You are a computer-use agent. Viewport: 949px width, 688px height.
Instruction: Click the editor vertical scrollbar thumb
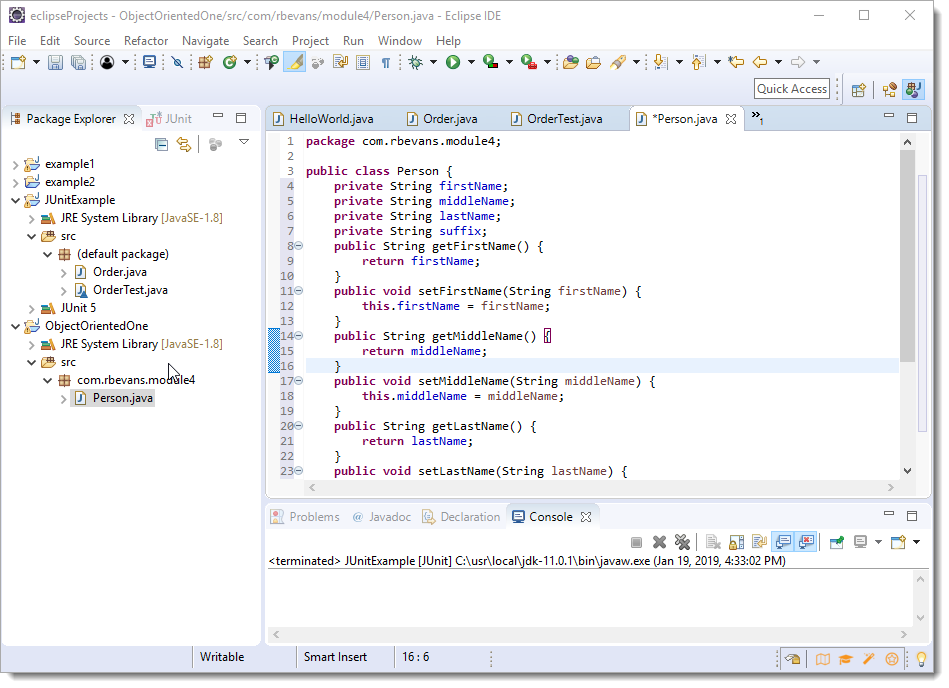[907, 256]
